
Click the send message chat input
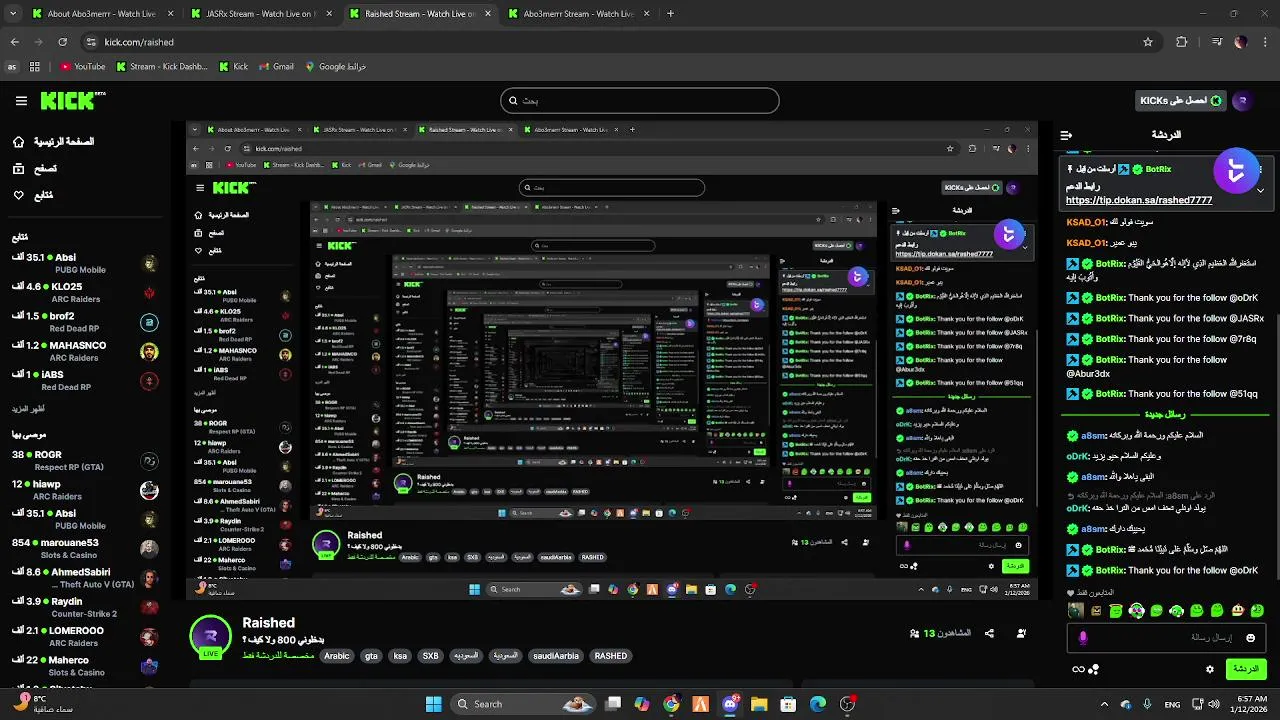(1166, 638)
